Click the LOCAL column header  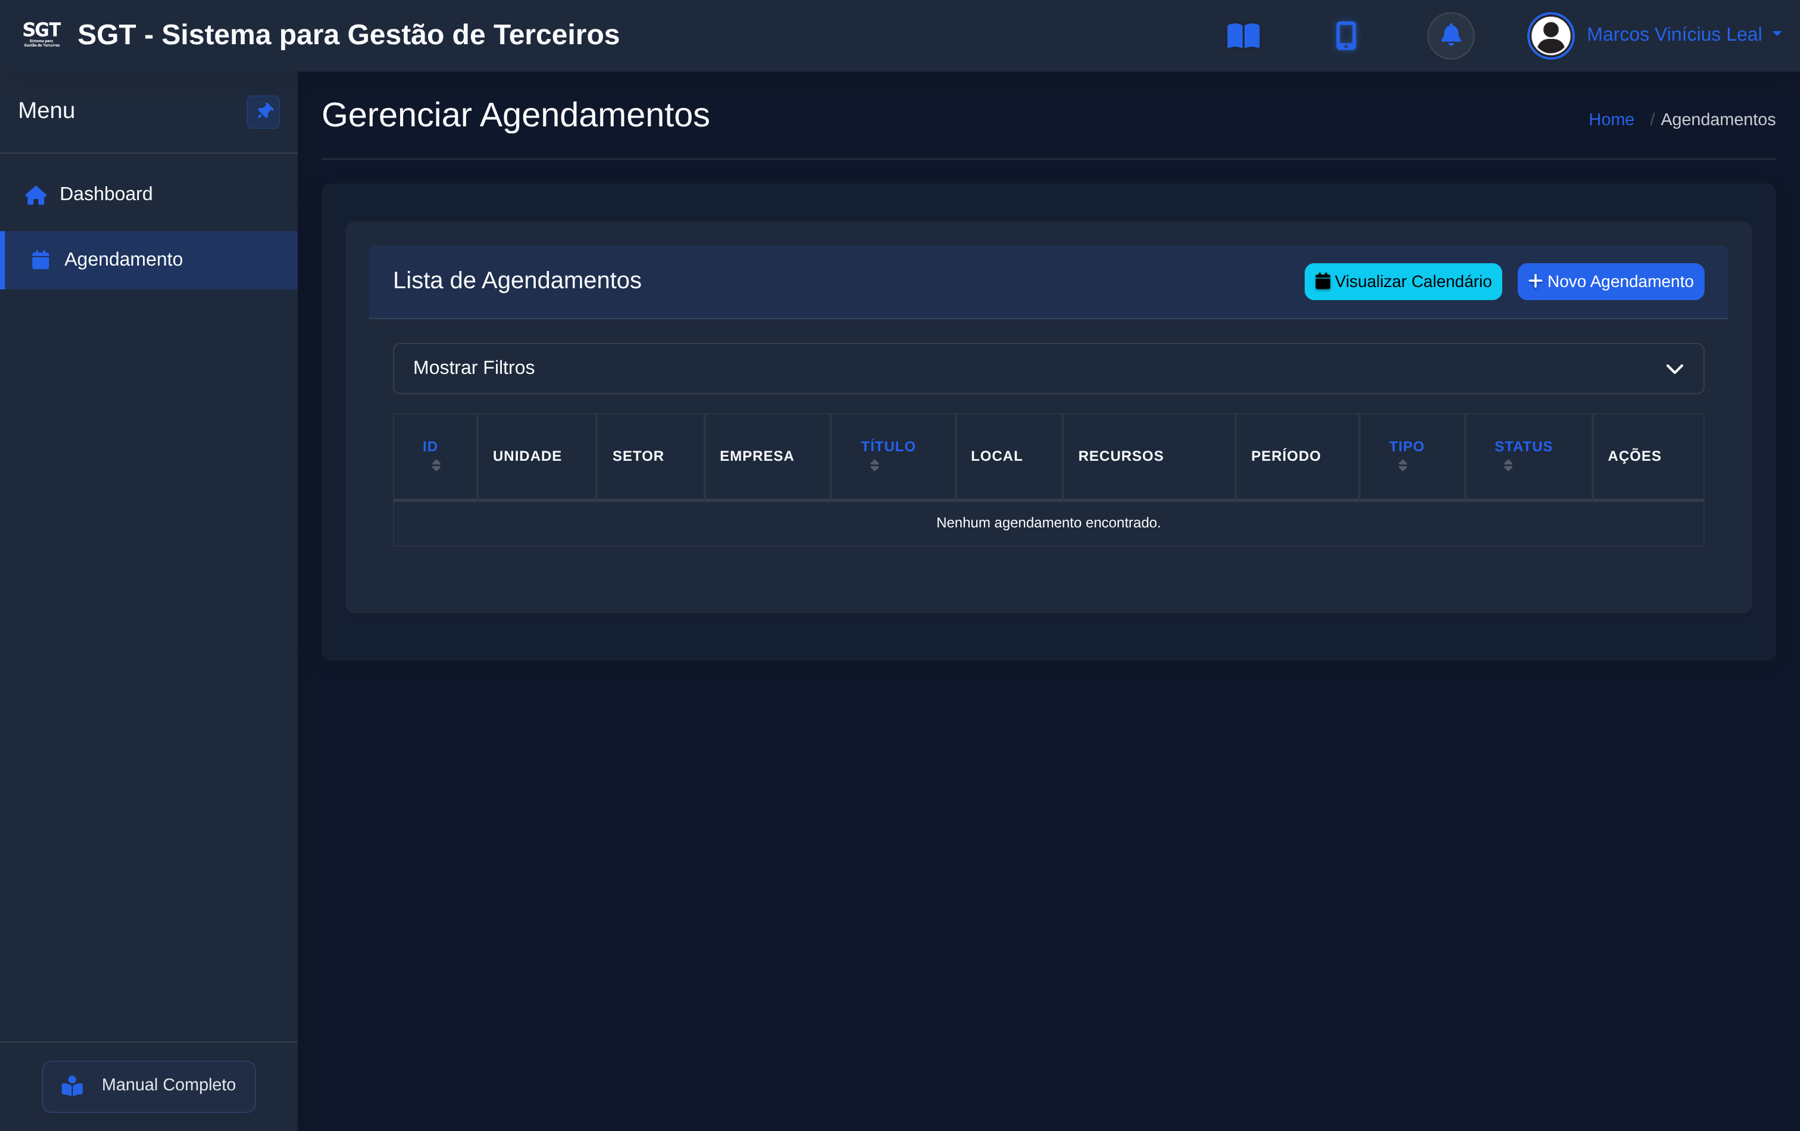(x=996, y=456)
